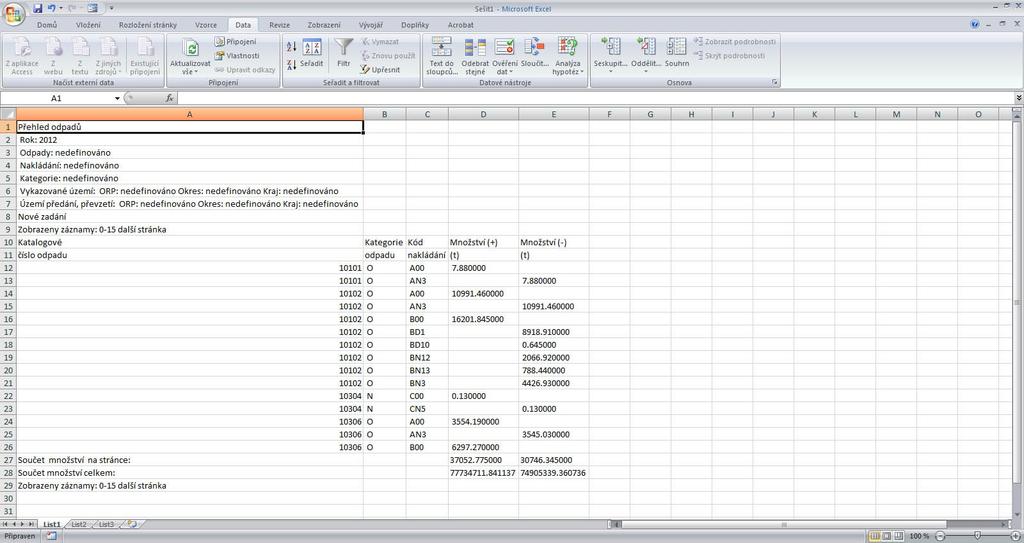The height and width of the screenshot is (543, 1024).
Task: Select column D header
Action: (x=483, y=114)
